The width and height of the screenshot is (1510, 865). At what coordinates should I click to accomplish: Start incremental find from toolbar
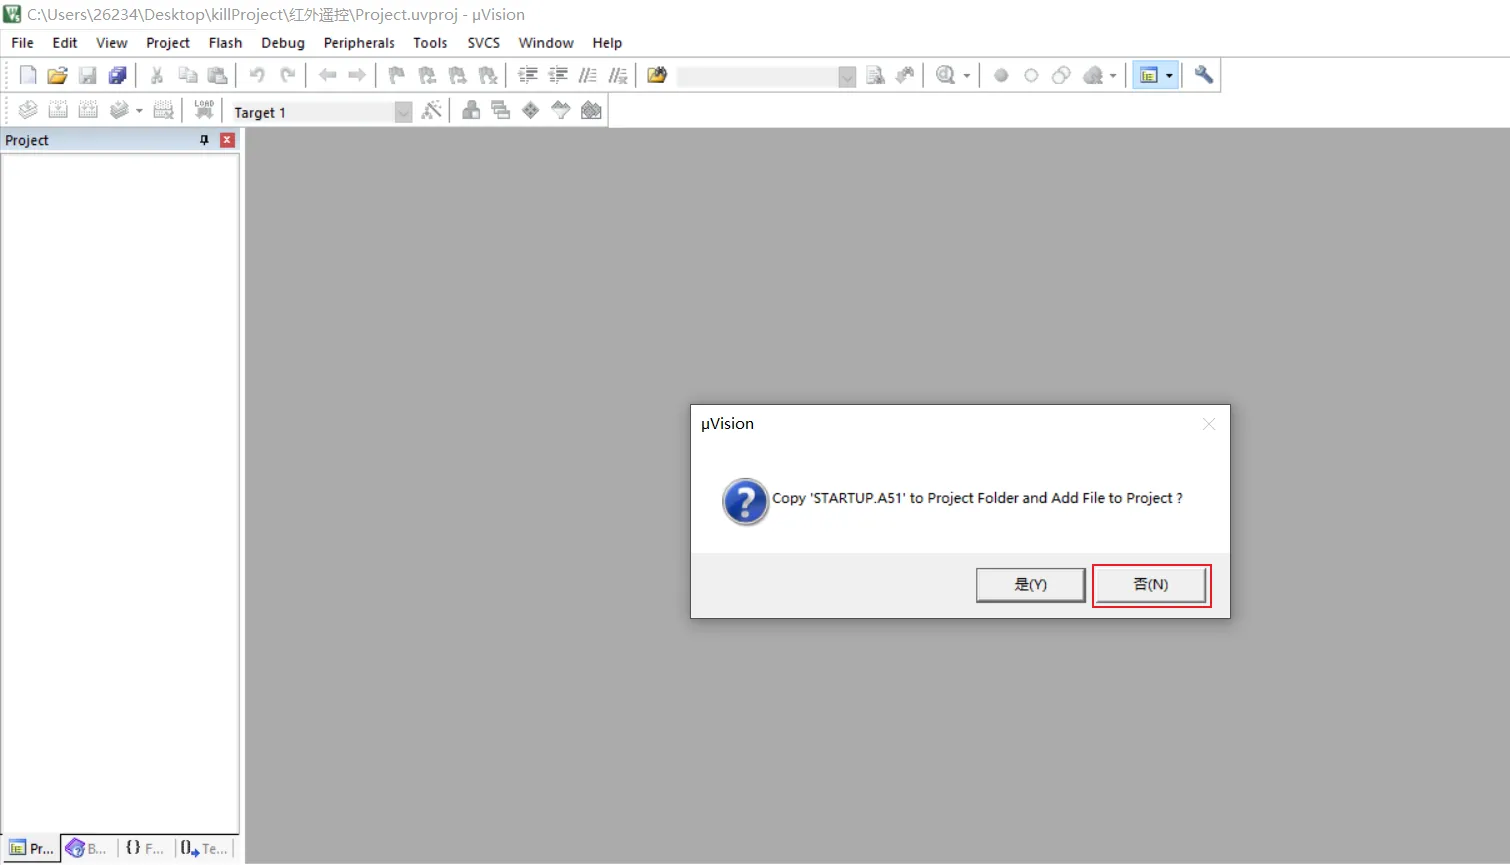pos(905,75)
